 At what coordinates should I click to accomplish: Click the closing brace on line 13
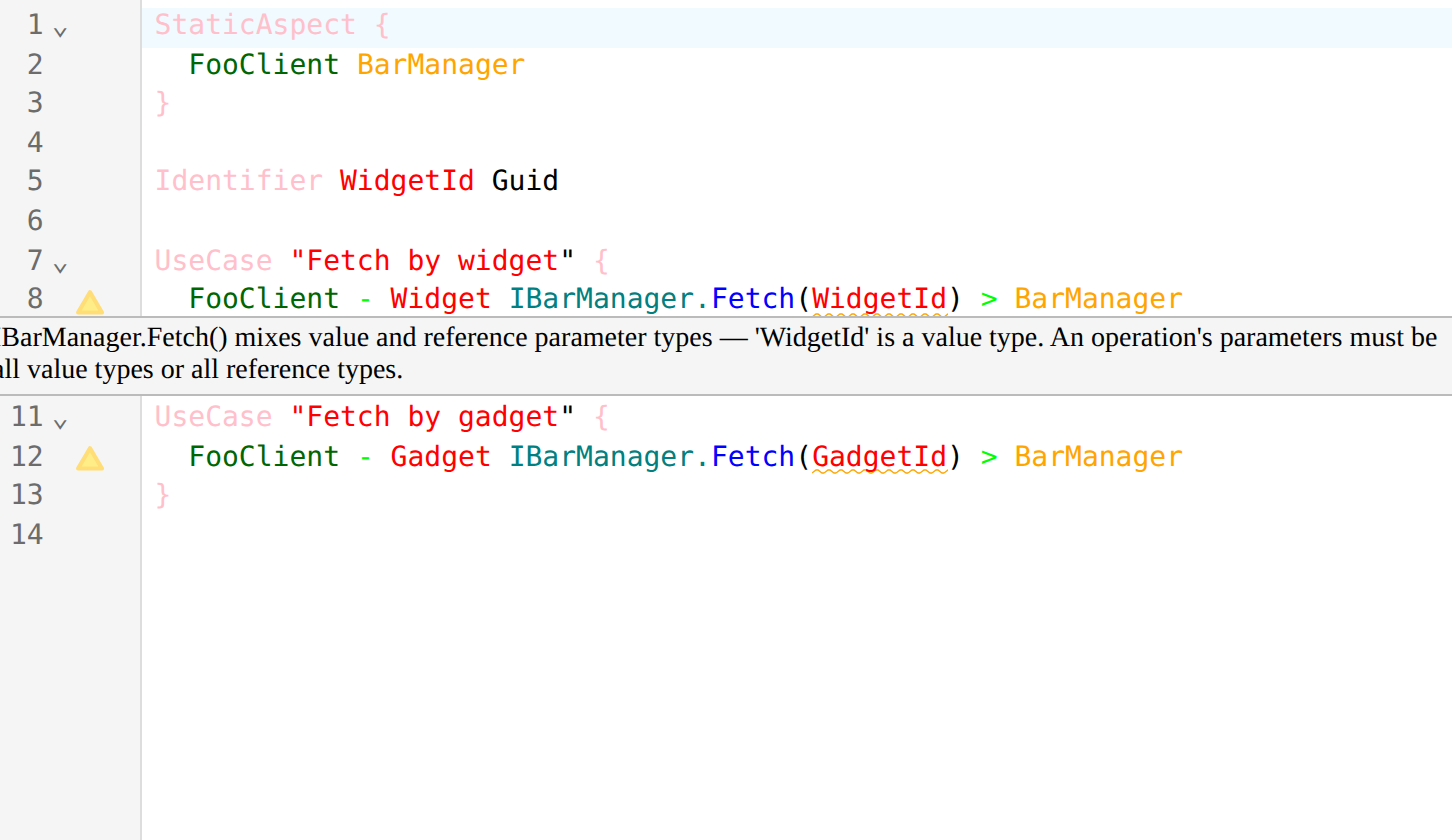163,495
